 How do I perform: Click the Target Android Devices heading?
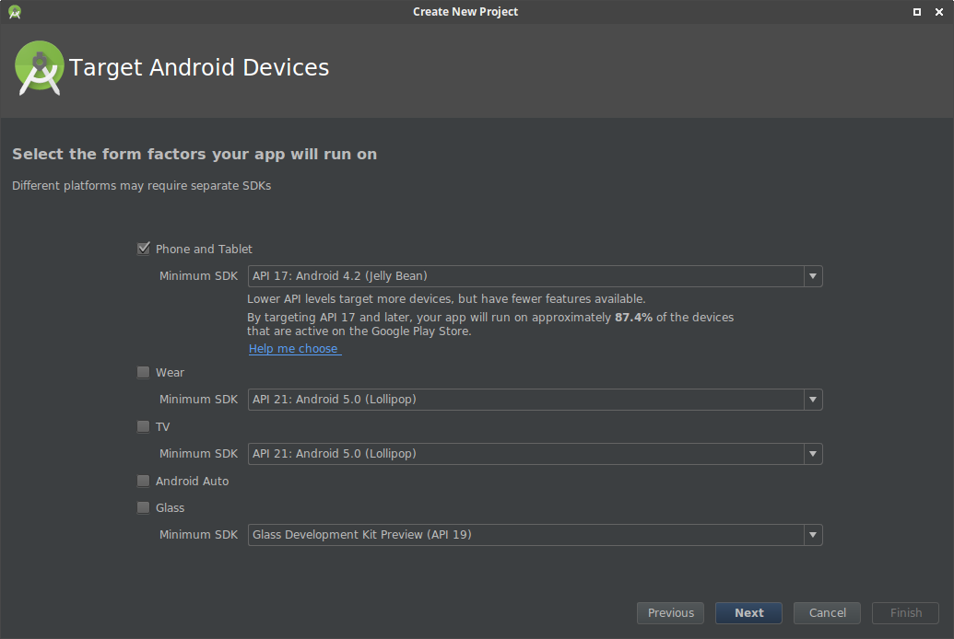(199, 68)
